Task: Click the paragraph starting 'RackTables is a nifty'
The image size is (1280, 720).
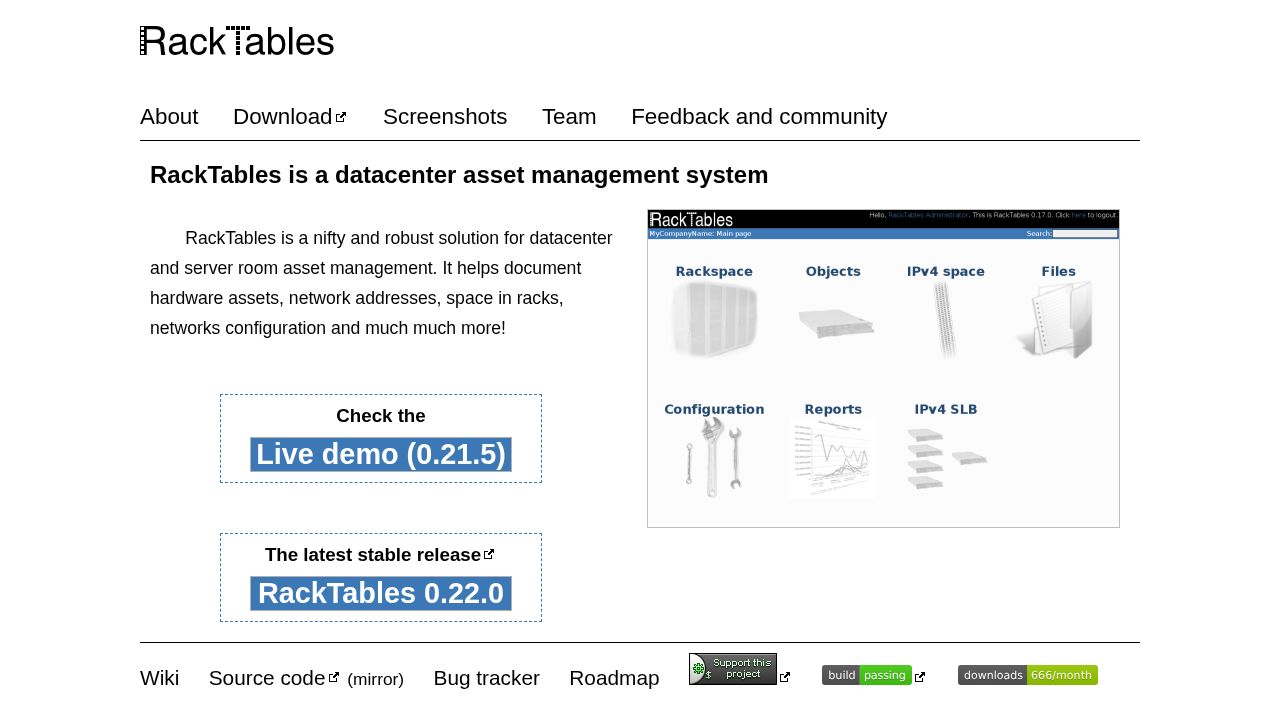Action: pos(381,283)
